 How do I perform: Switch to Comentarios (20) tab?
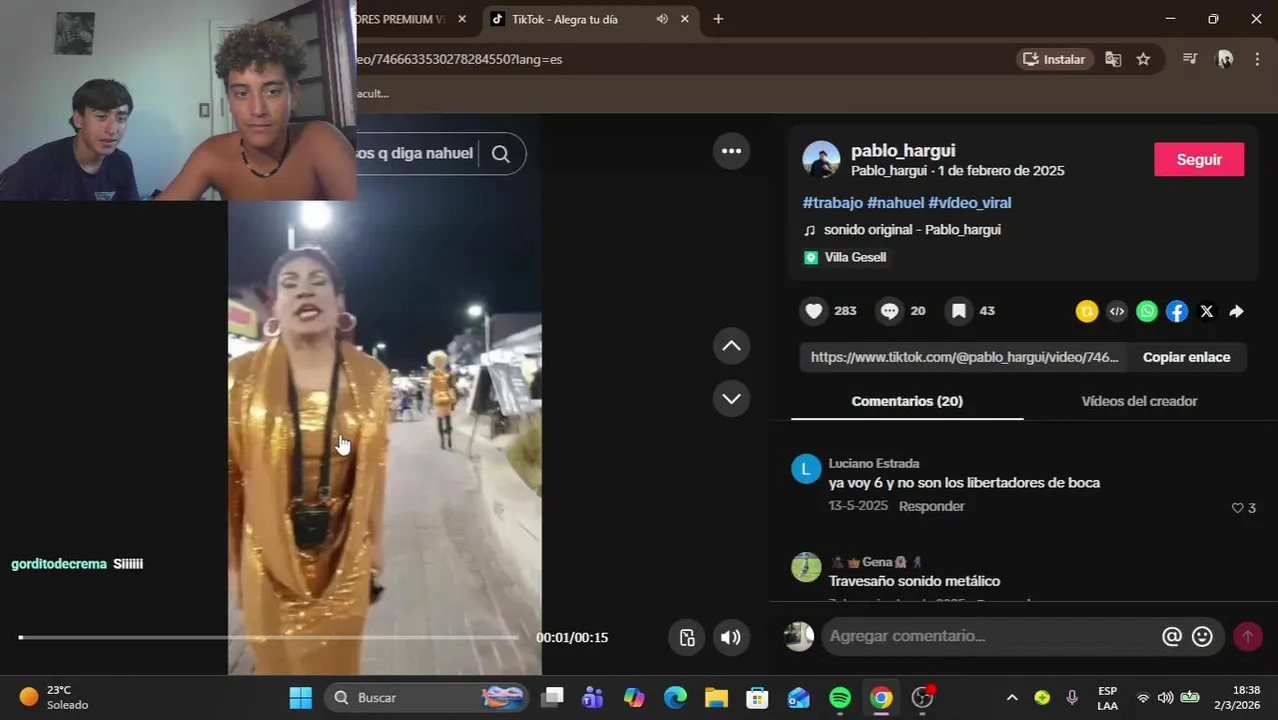pyautogui.click(x=907, y=401)
